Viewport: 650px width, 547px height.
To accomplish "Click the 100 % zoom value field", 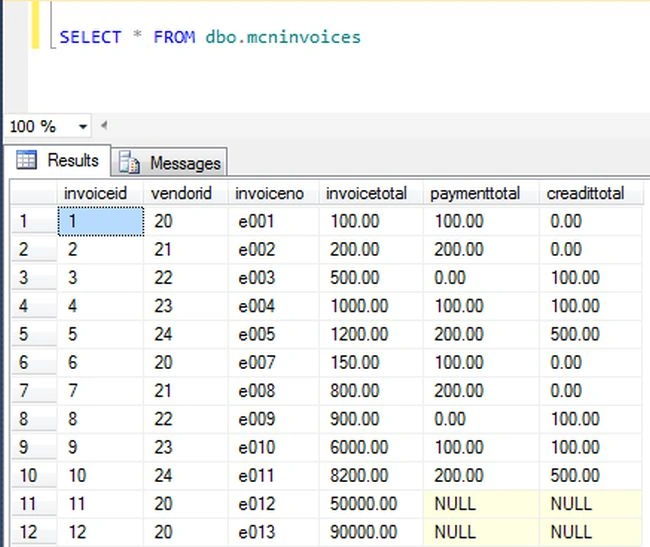I will (x=41, y=126).
